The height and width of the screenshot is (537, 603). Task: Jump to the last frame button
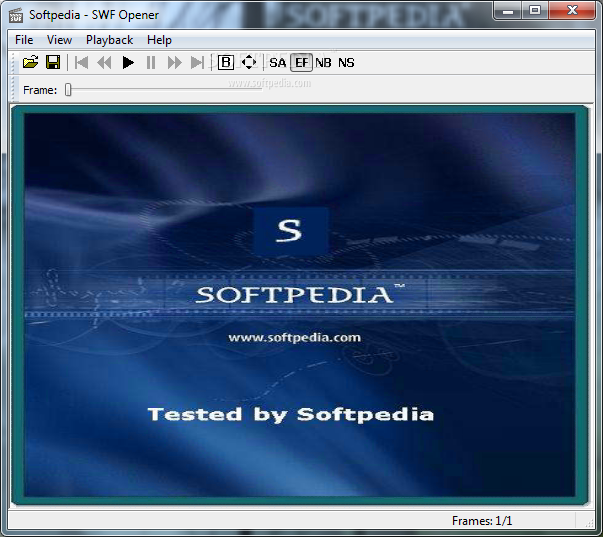pyautogui.click(x=197, y=62)
